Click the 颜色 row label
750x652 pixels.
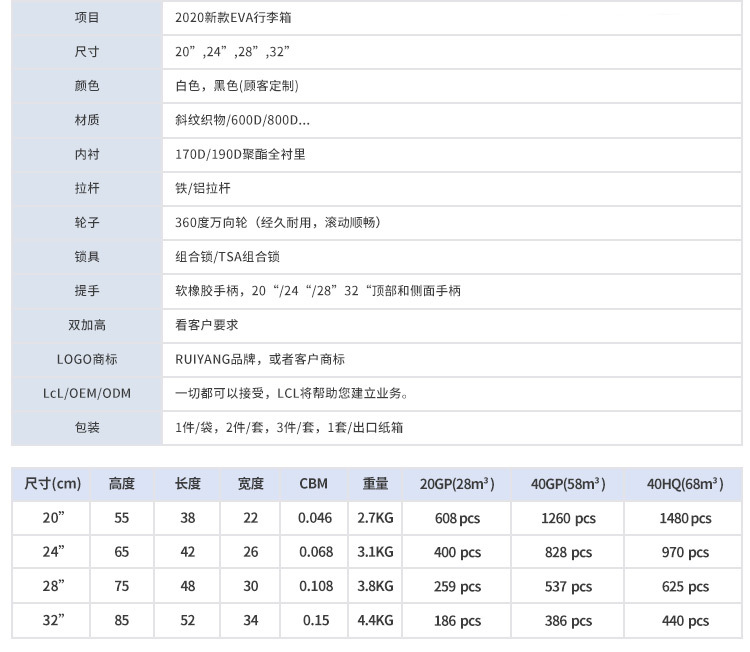point(87,86)
